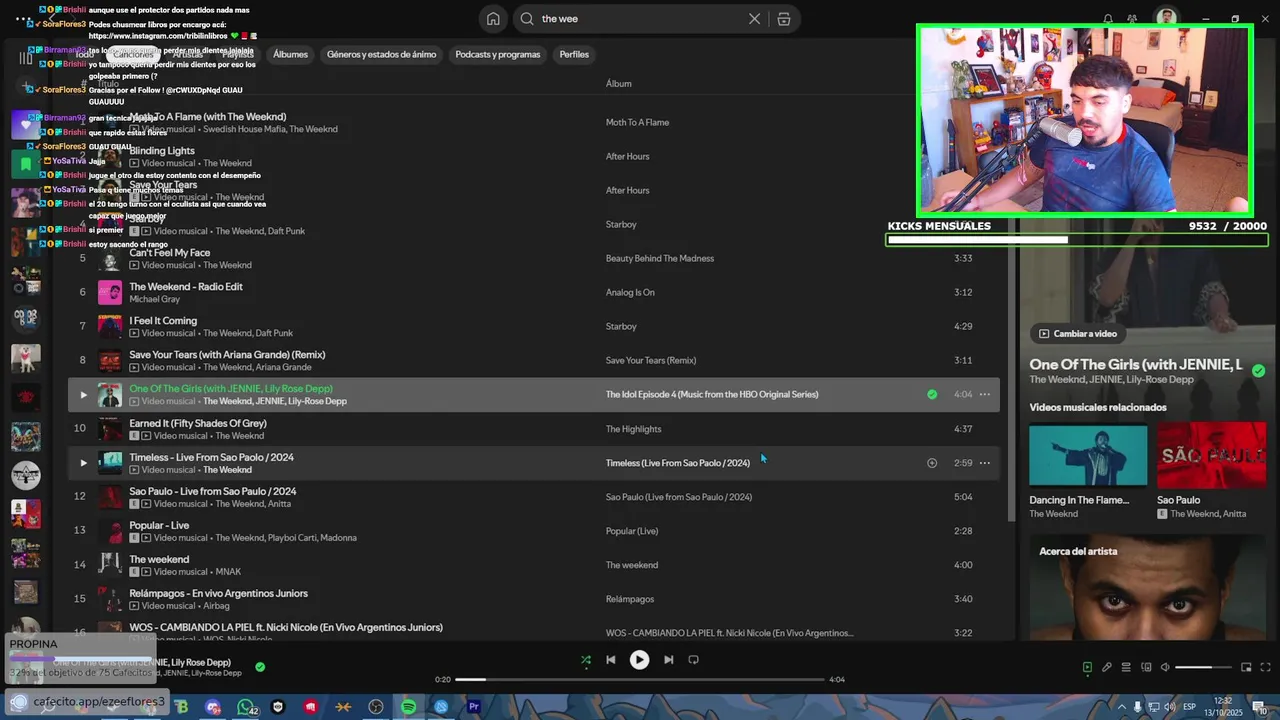Select Popular - Live track
The width and height of the screenshot is (1280, 720).
point(159,525)
